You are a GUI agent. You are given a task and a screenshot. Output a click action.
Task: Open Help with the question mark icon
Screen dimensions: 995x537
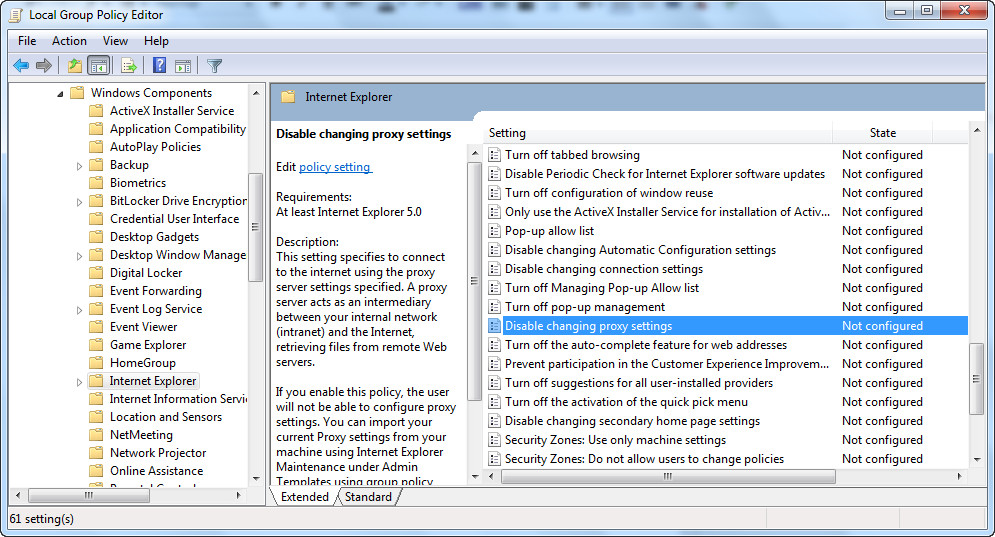click(x=159, y=65)
